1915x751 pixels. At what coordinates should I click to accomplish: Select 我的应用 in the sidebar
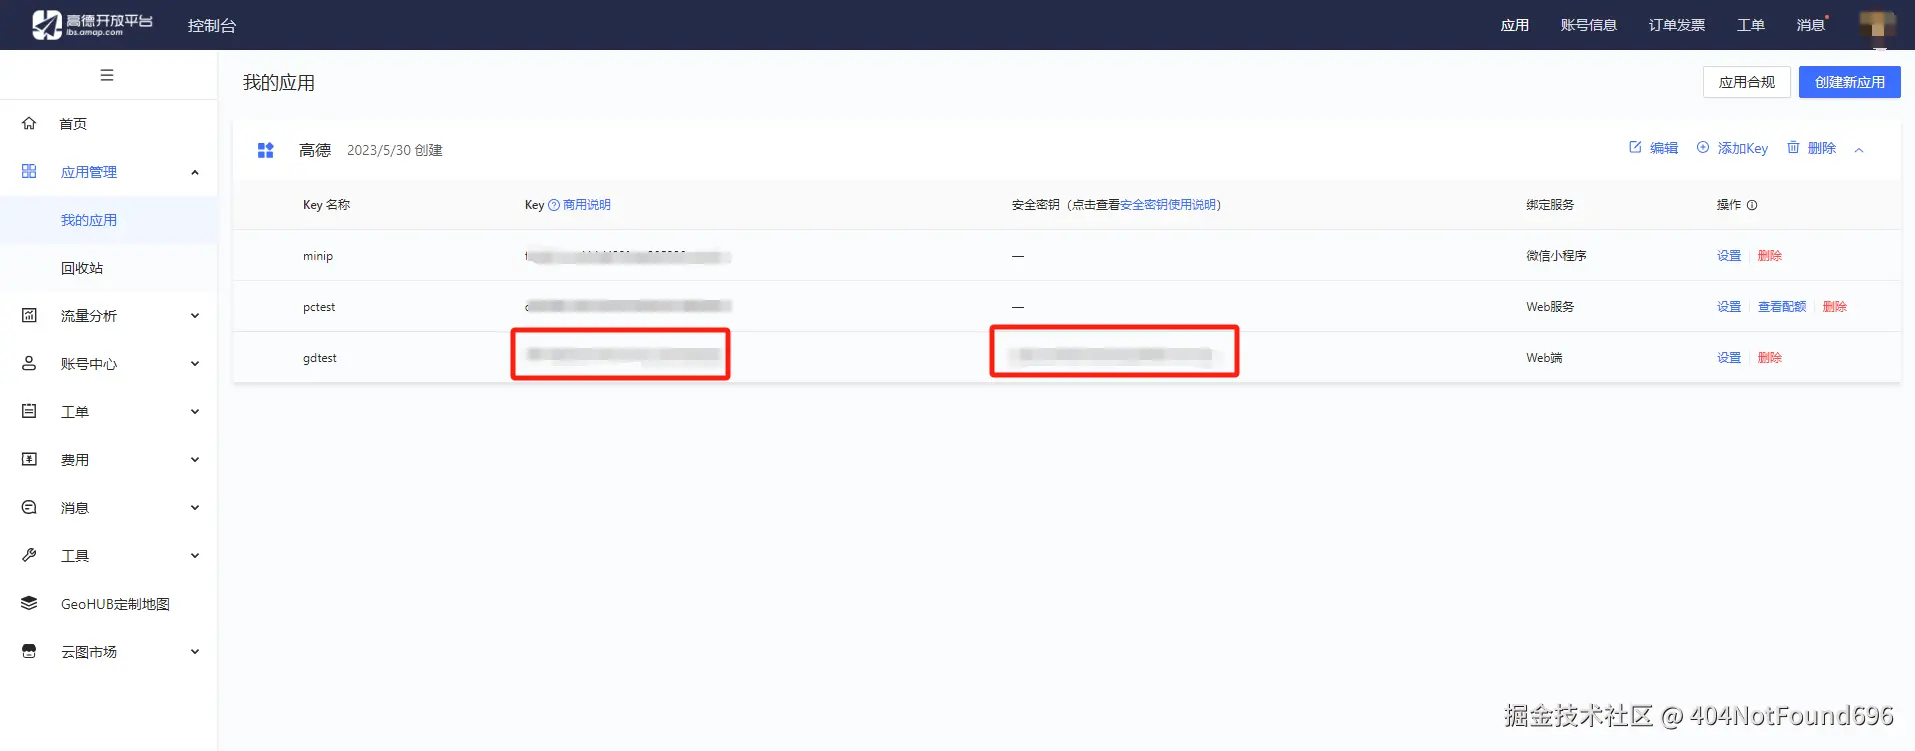(x=89, y=220)
